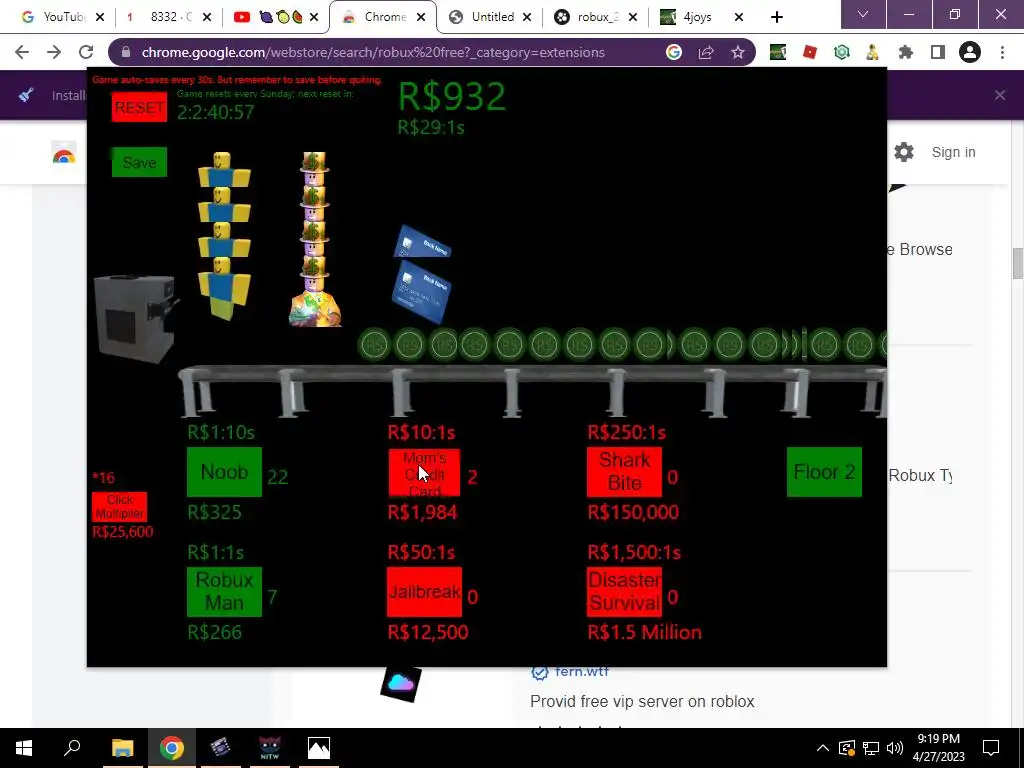Image resolution: width=1024 pixels, height=768 pixels.
Task: Go forward to next page
Action: point(54,52)
